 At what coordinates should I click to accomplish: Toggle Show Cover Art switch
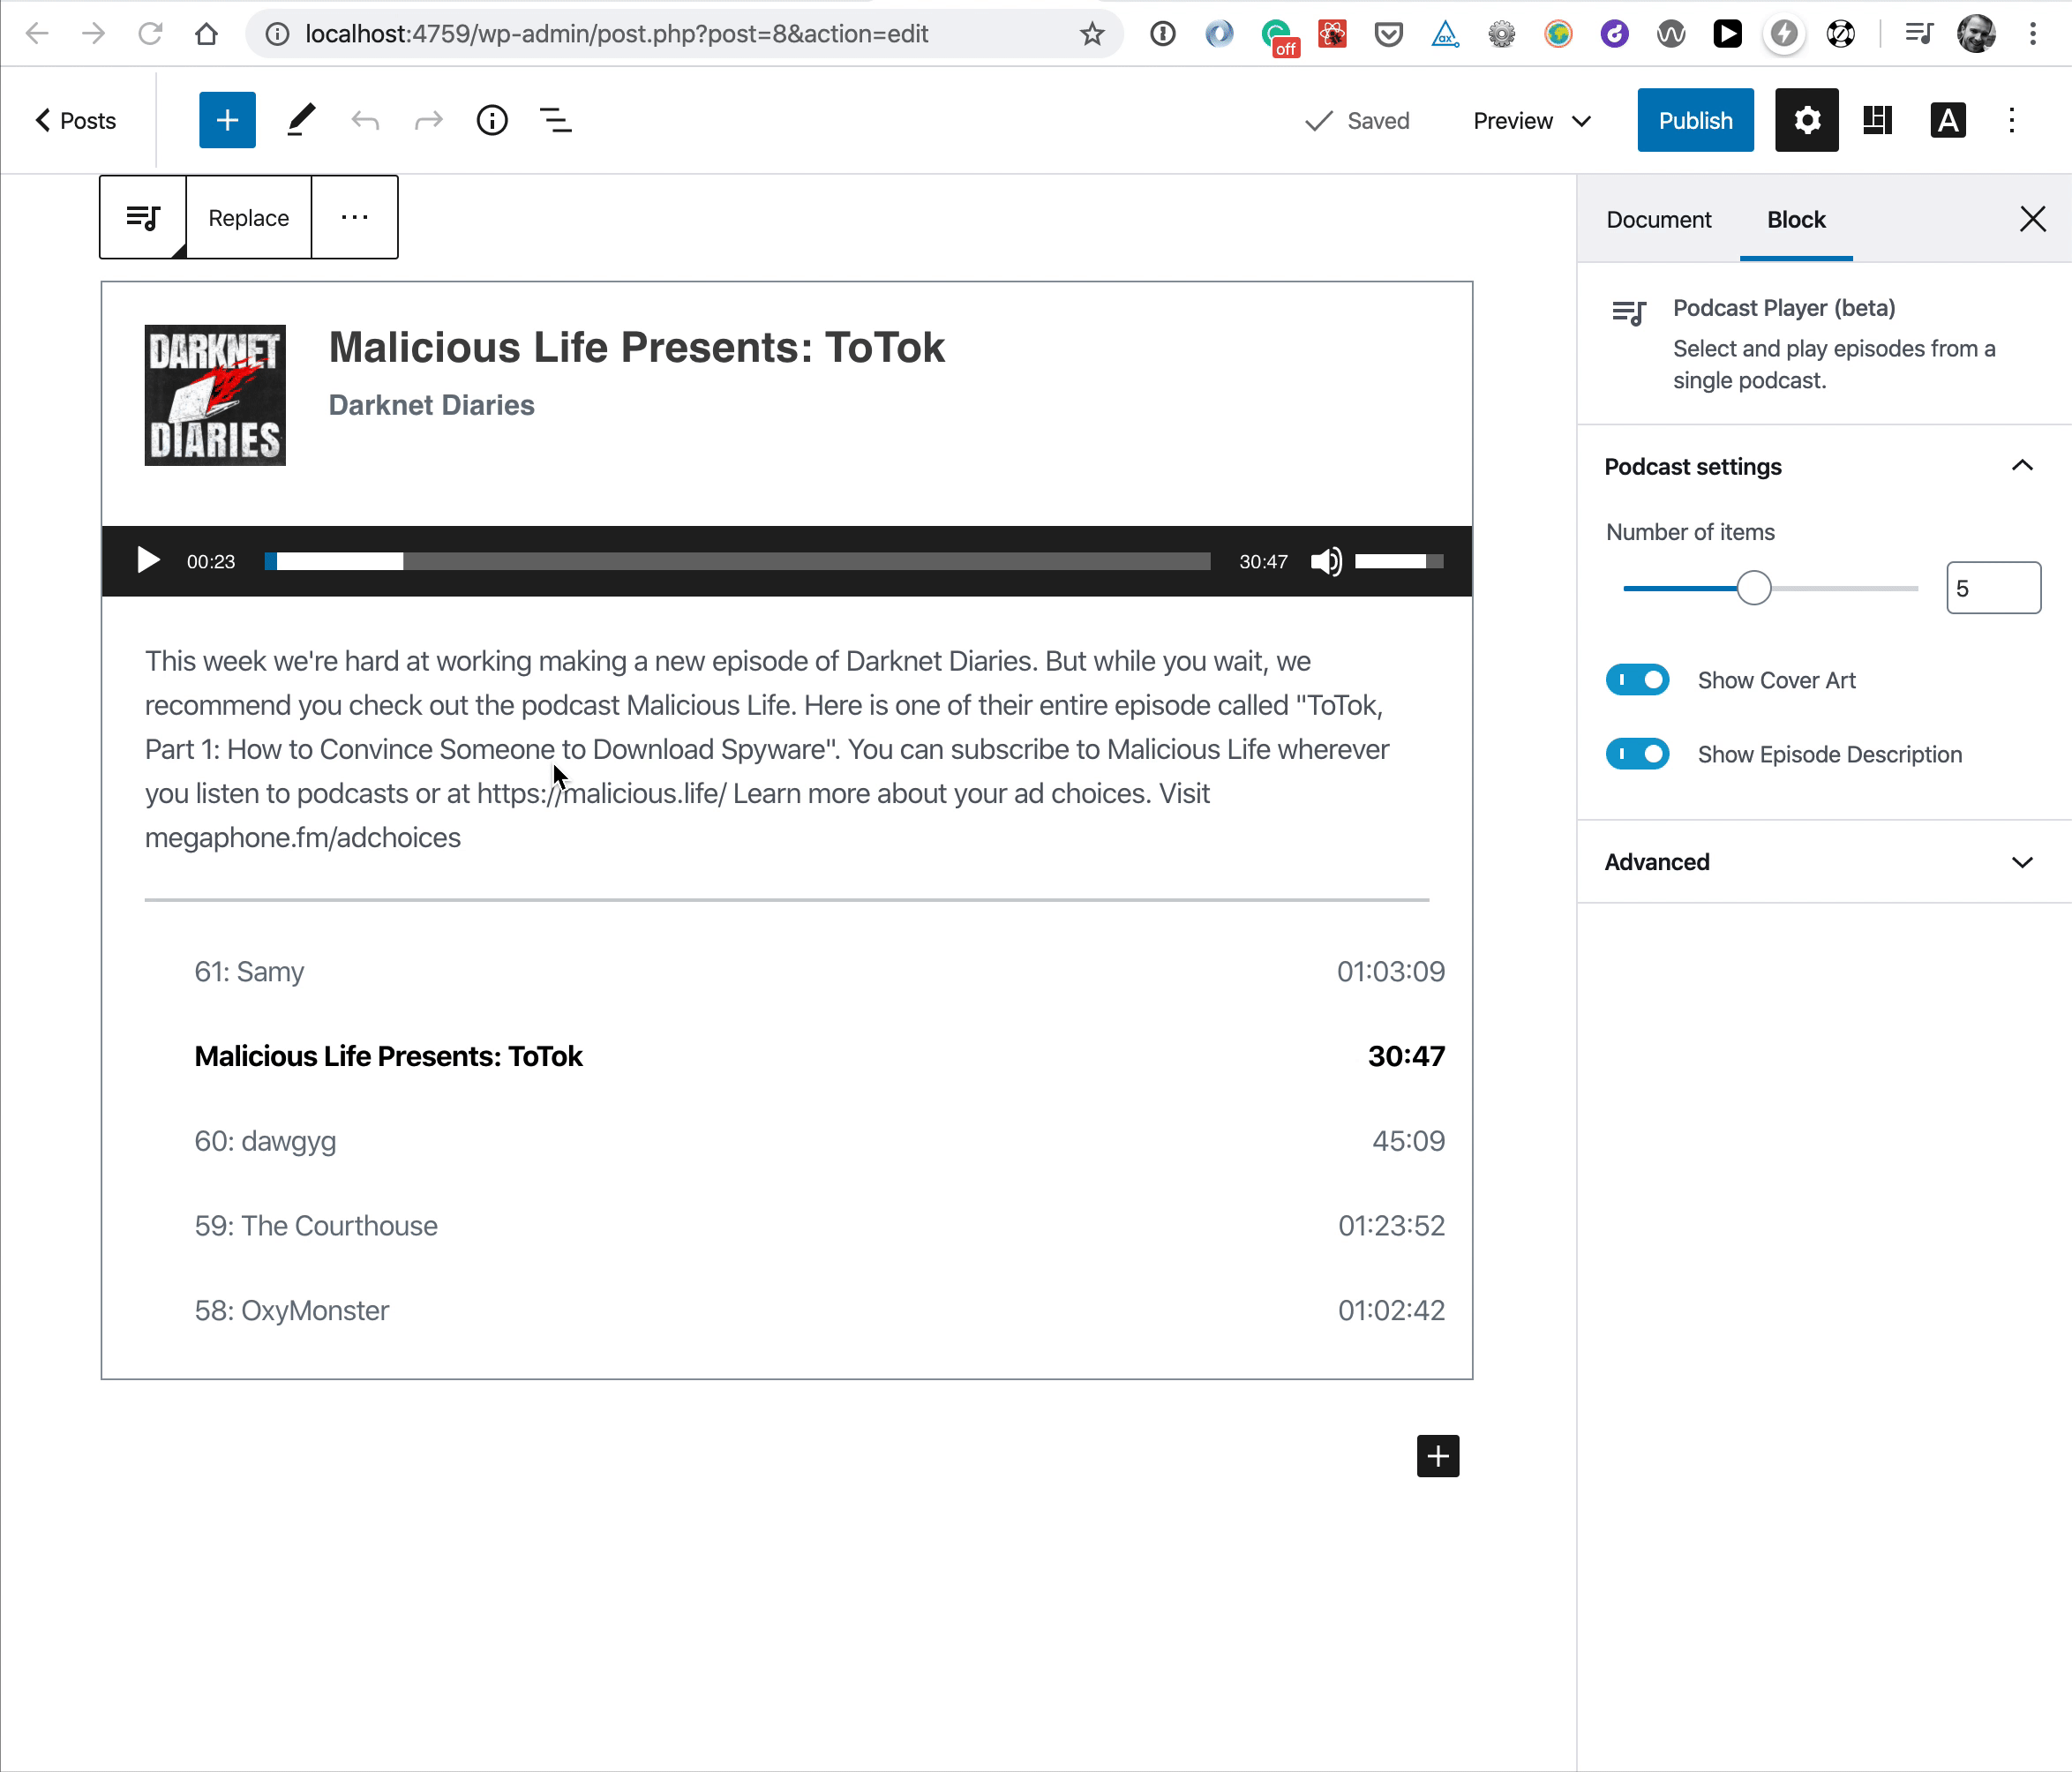[x=1637, y=680]
